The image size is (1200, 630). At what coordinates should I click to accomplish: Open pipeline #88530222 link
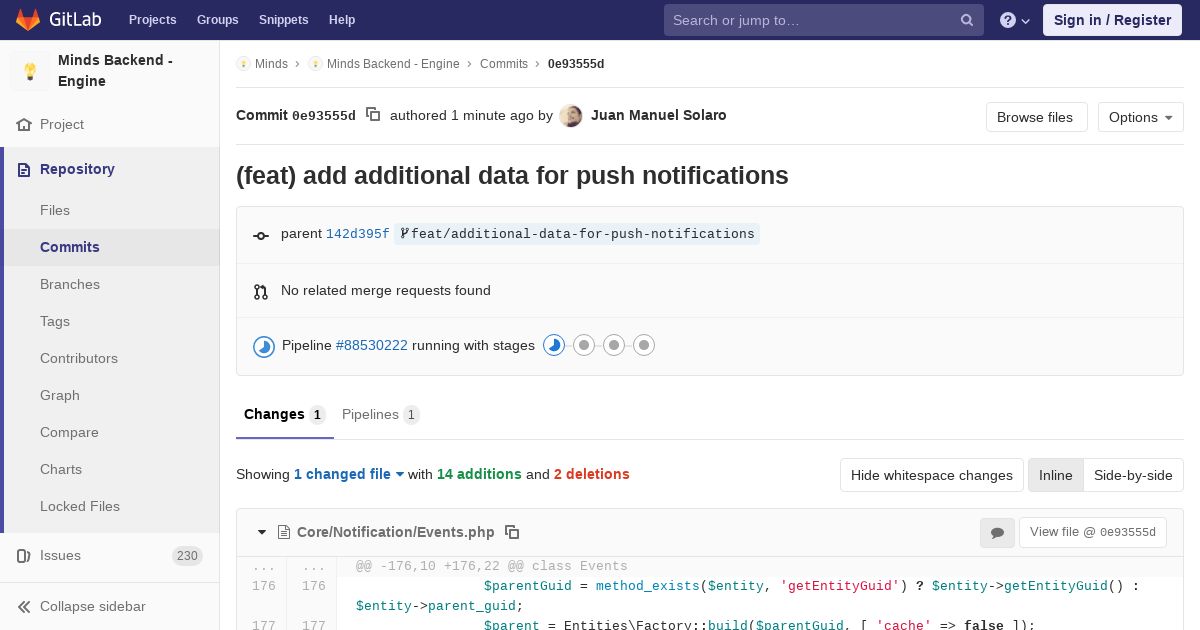coord(371,345)
